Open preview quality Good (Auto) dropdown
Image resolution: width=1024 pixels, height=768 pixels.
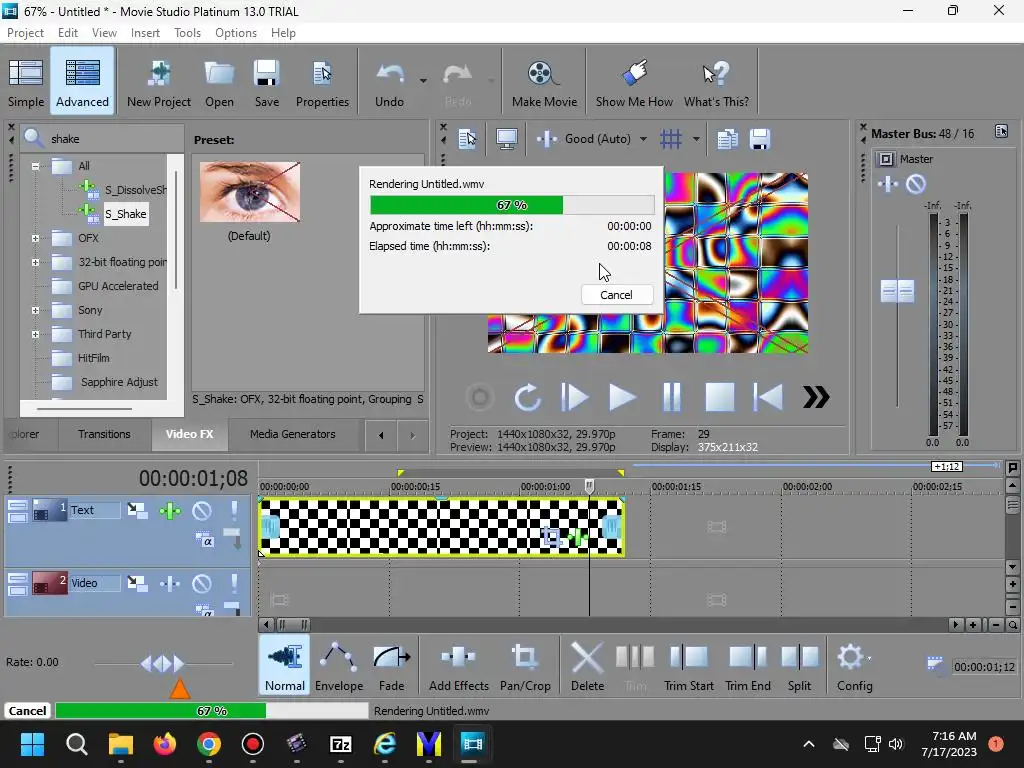[x=643, y=139]
